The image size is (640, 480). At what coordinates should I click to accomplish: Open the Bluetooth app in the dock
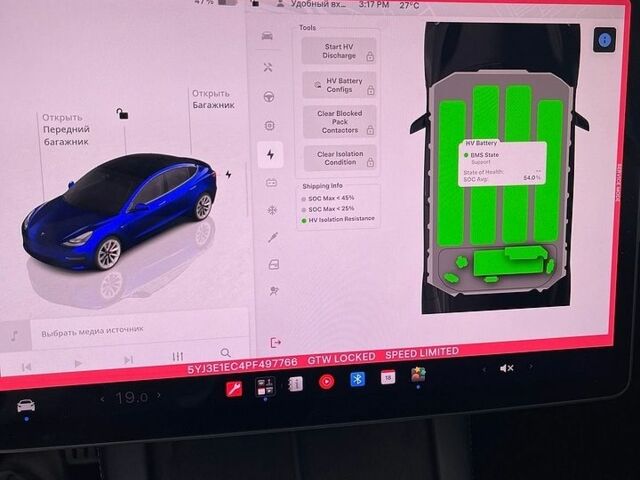coord(357,379)
